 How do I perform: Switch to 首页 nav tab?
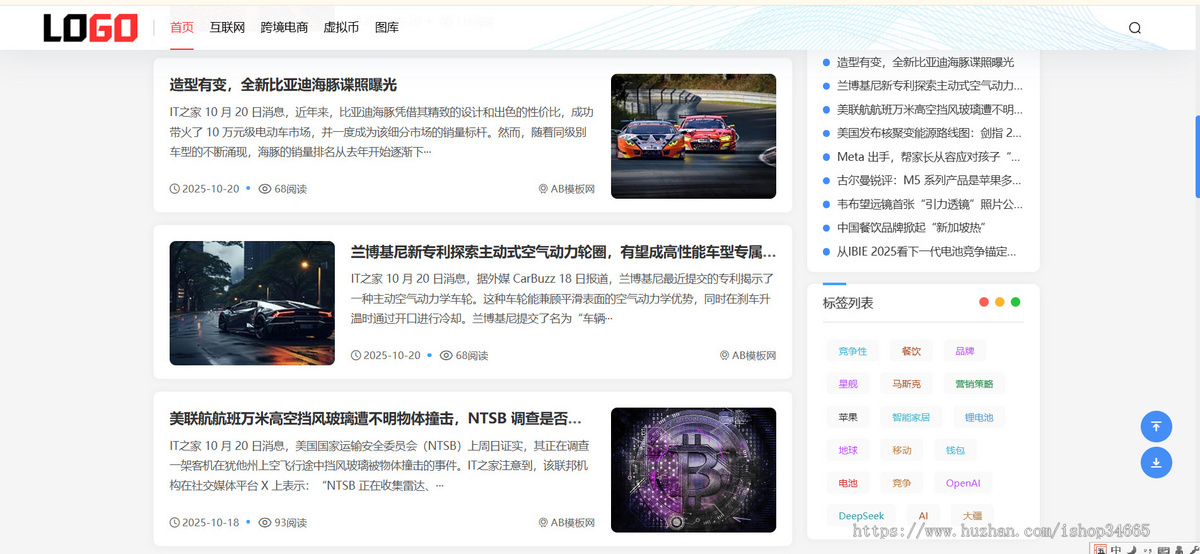click(182, 28)
